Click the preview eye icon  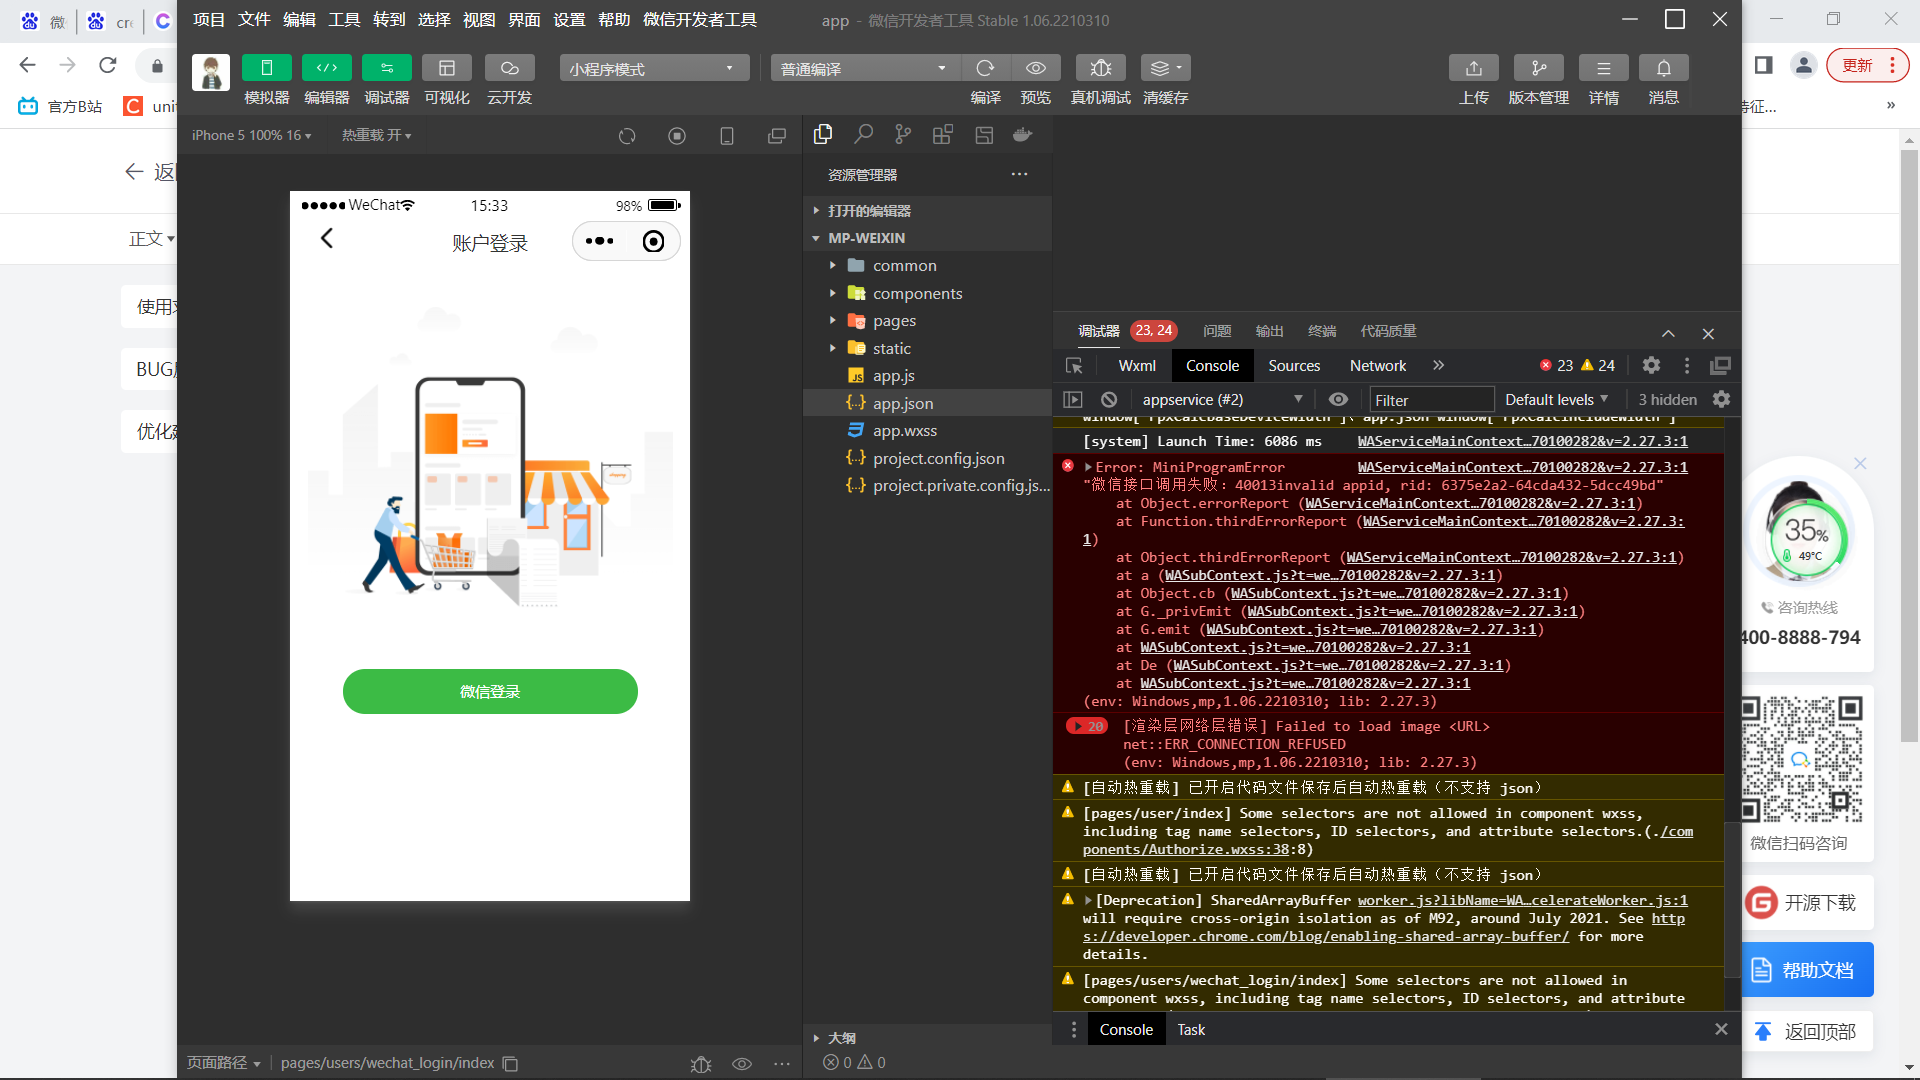pyautogui.click(x=1036, y=68)
